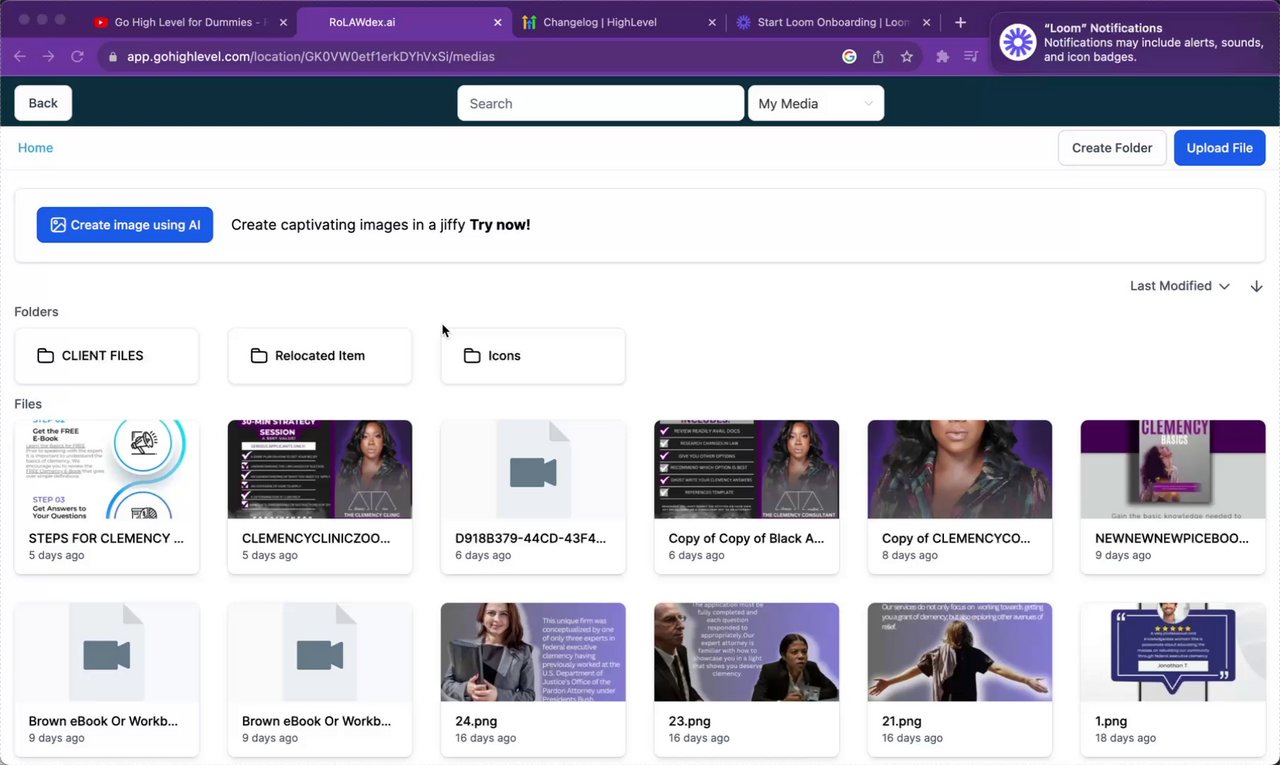Click the Loom notification icon
Screen dimensions: 1280x765
tap(1017, 42)
